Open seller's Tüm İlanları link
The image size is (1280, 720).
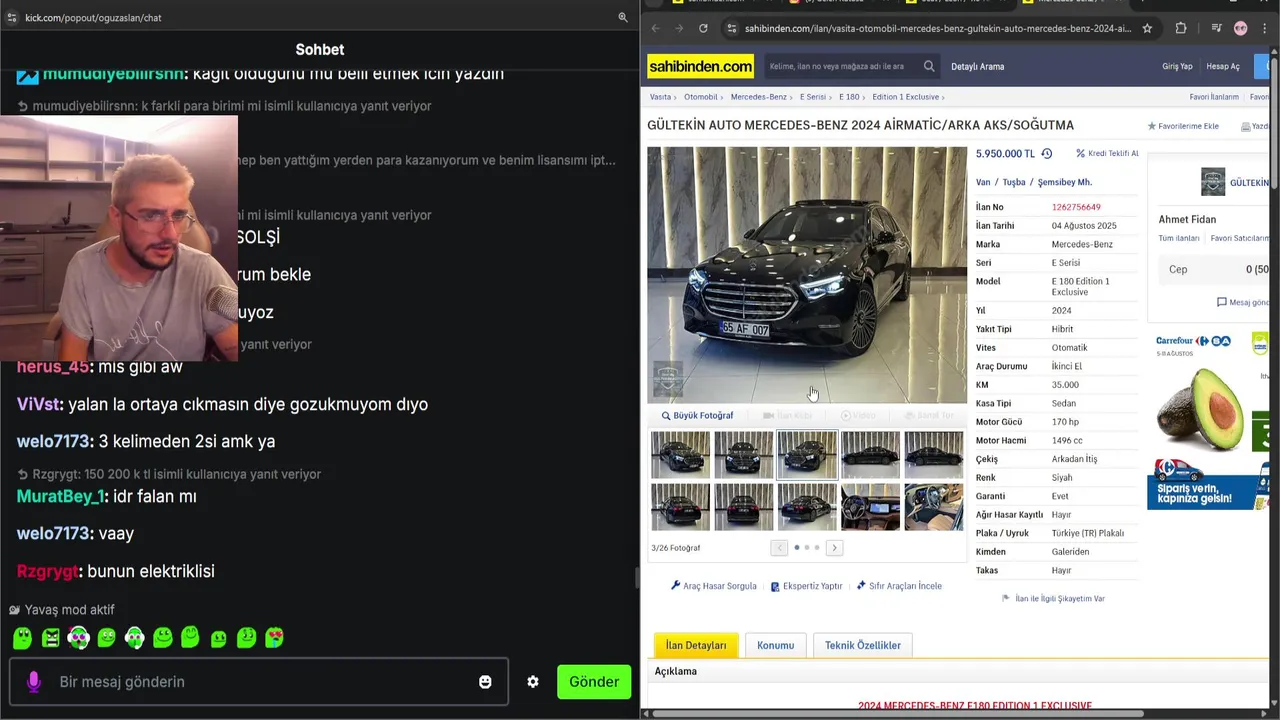[x=1178, y=238]
